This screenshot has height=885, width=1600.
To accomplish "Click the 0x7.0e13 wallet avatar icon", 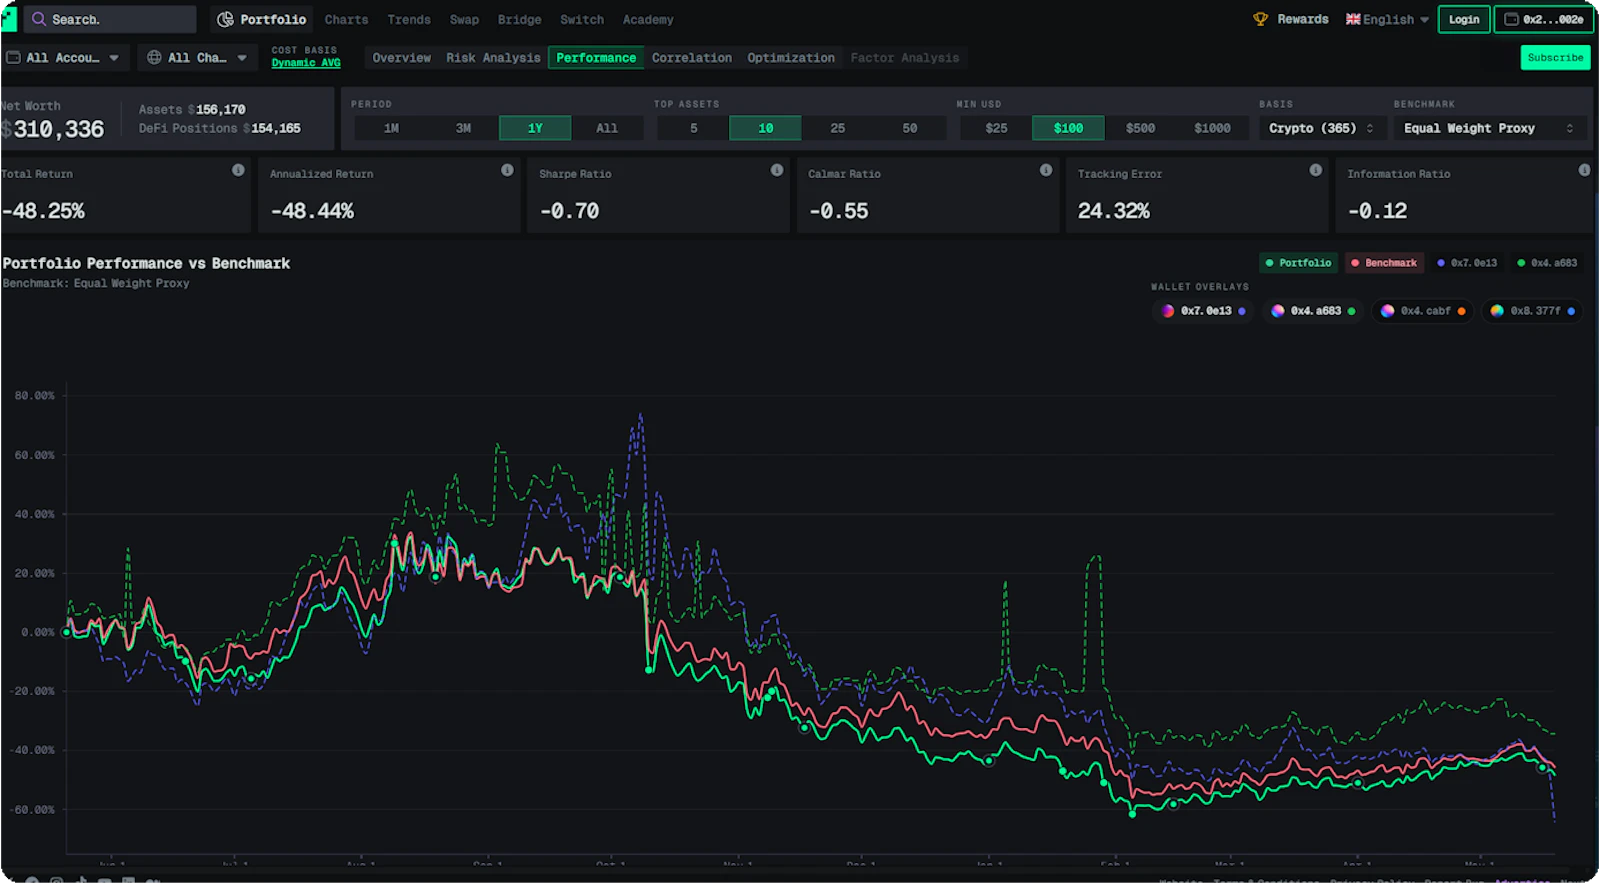I will point(1168,311).
